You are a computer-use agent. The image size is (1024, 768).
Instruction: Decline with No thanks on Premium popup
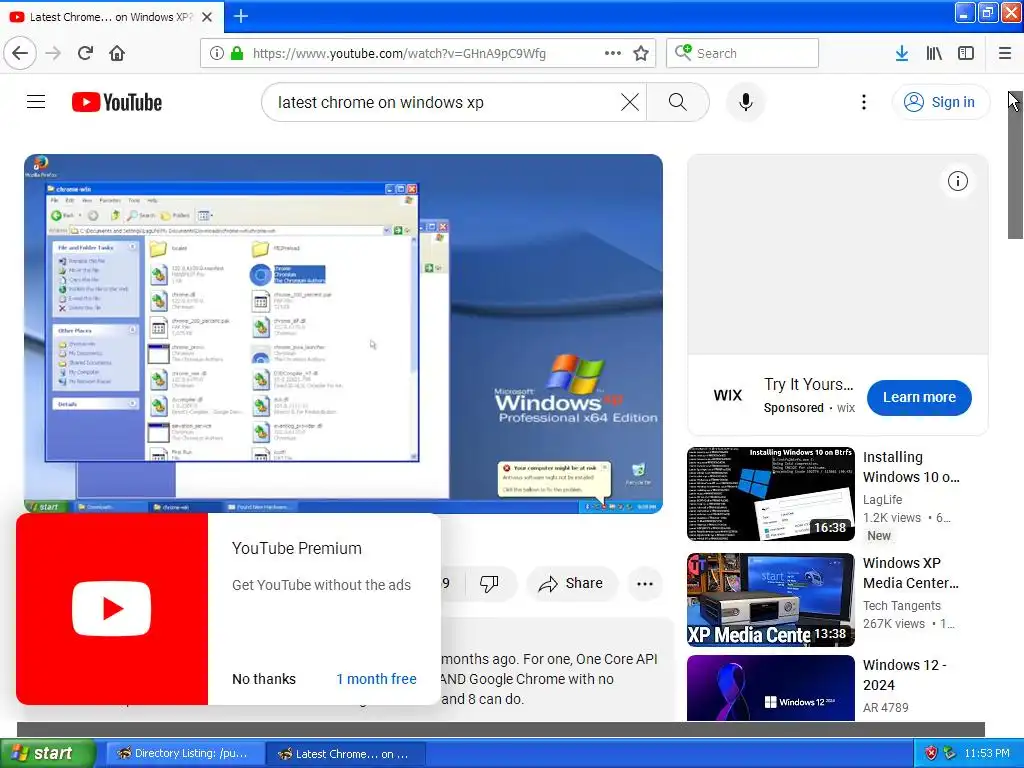[x=264, y=679]
